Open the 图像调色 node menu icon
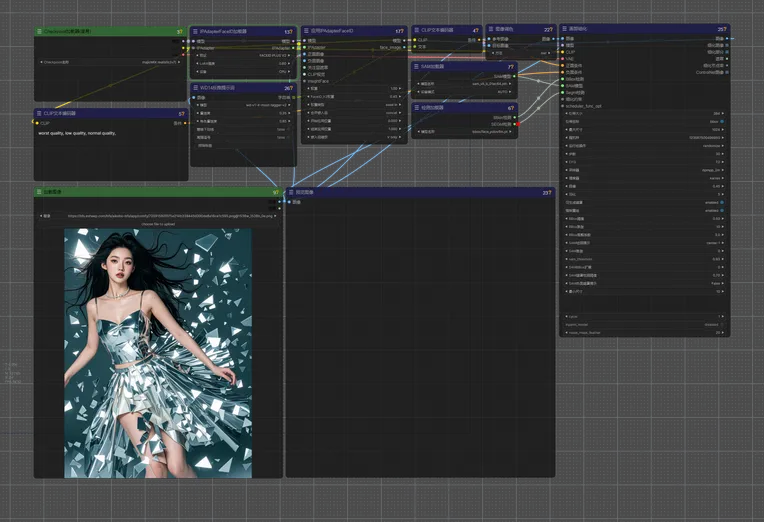 coord(491,29)
